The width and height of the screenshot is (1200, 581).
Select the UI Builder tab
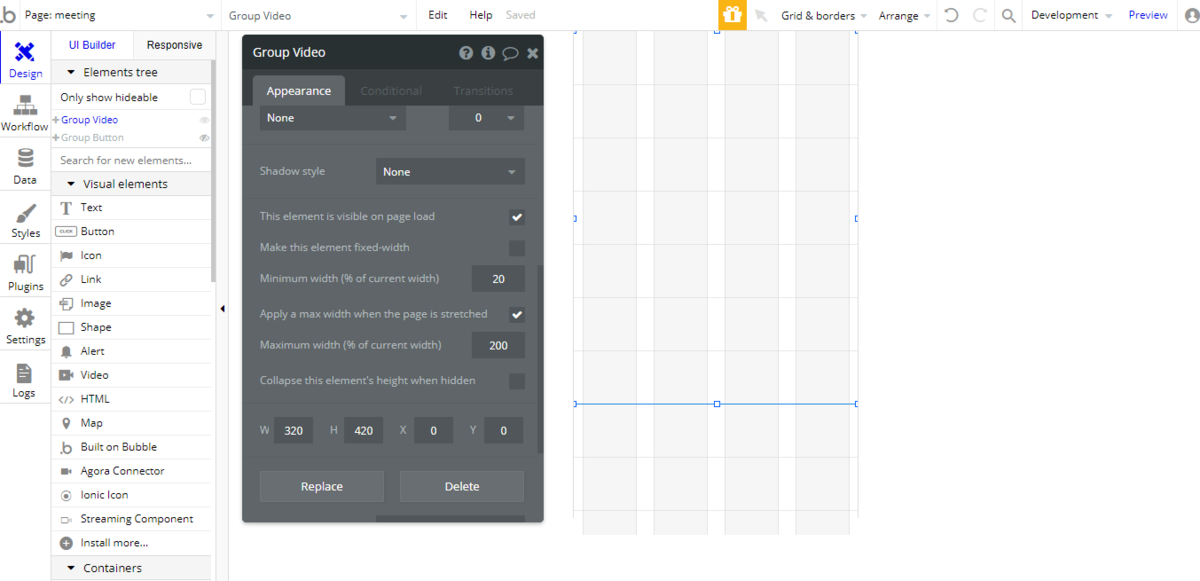pos(92,45)
